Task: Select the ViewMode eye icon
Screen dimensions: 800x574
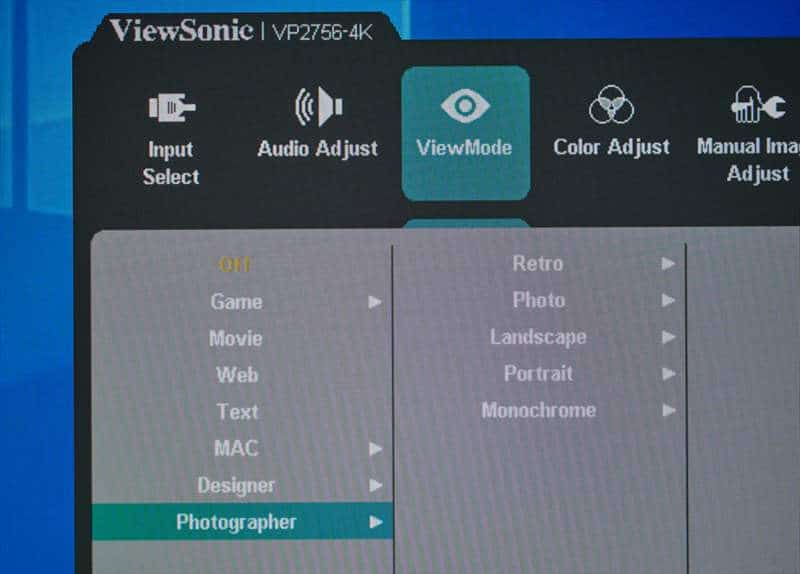Action: tap(465, 105)
